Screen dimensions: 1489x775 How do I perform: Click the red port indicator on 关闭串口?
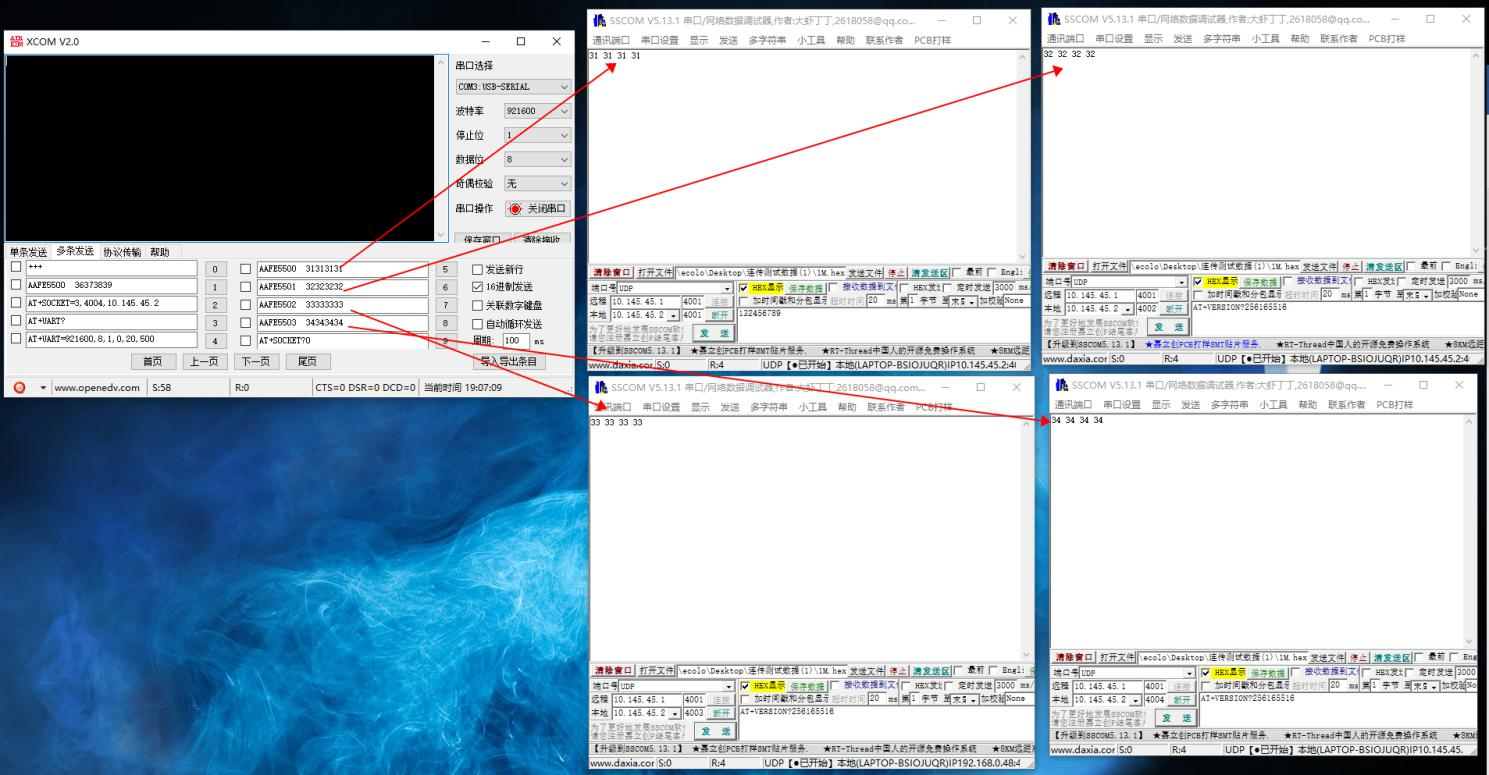[516, 209]
